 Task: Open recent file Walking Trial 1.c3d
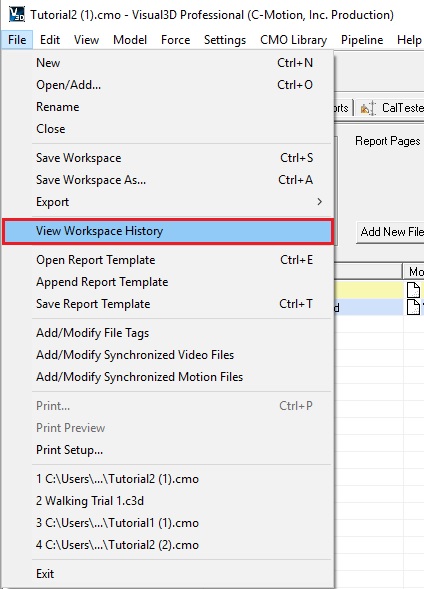pyautogui.click(x=168, y=501)
